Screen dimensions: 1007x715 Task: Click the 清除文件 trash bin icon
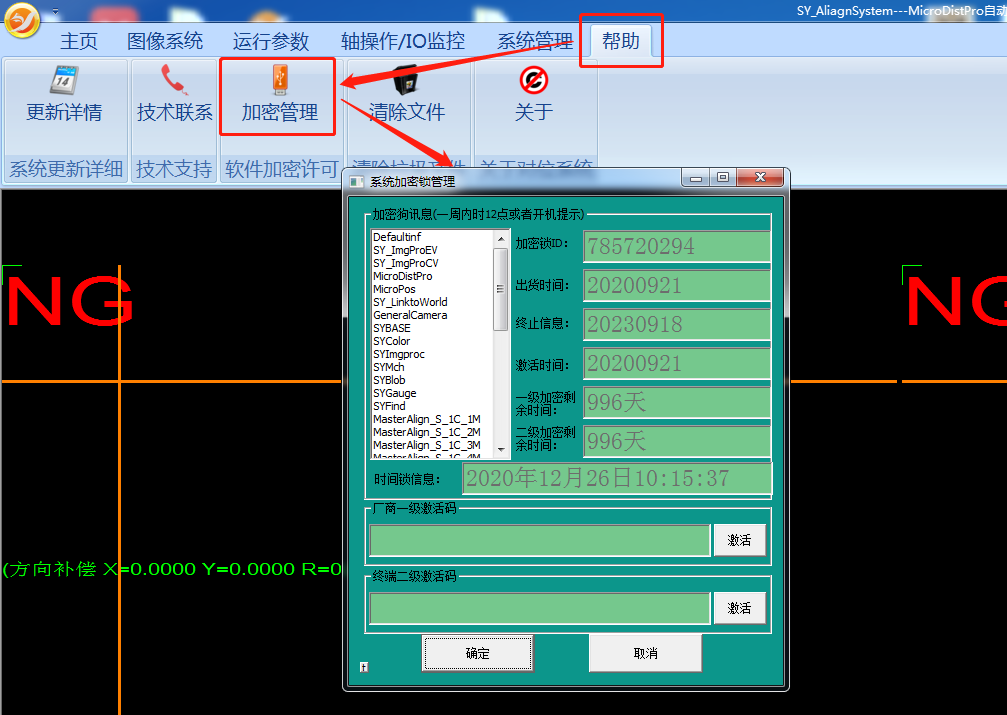pos(406,80)
